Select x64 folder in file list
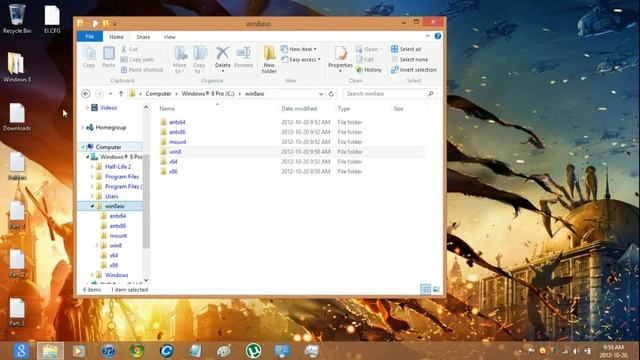The height and width of the screenshot is (360, 640). pos(173,162)
